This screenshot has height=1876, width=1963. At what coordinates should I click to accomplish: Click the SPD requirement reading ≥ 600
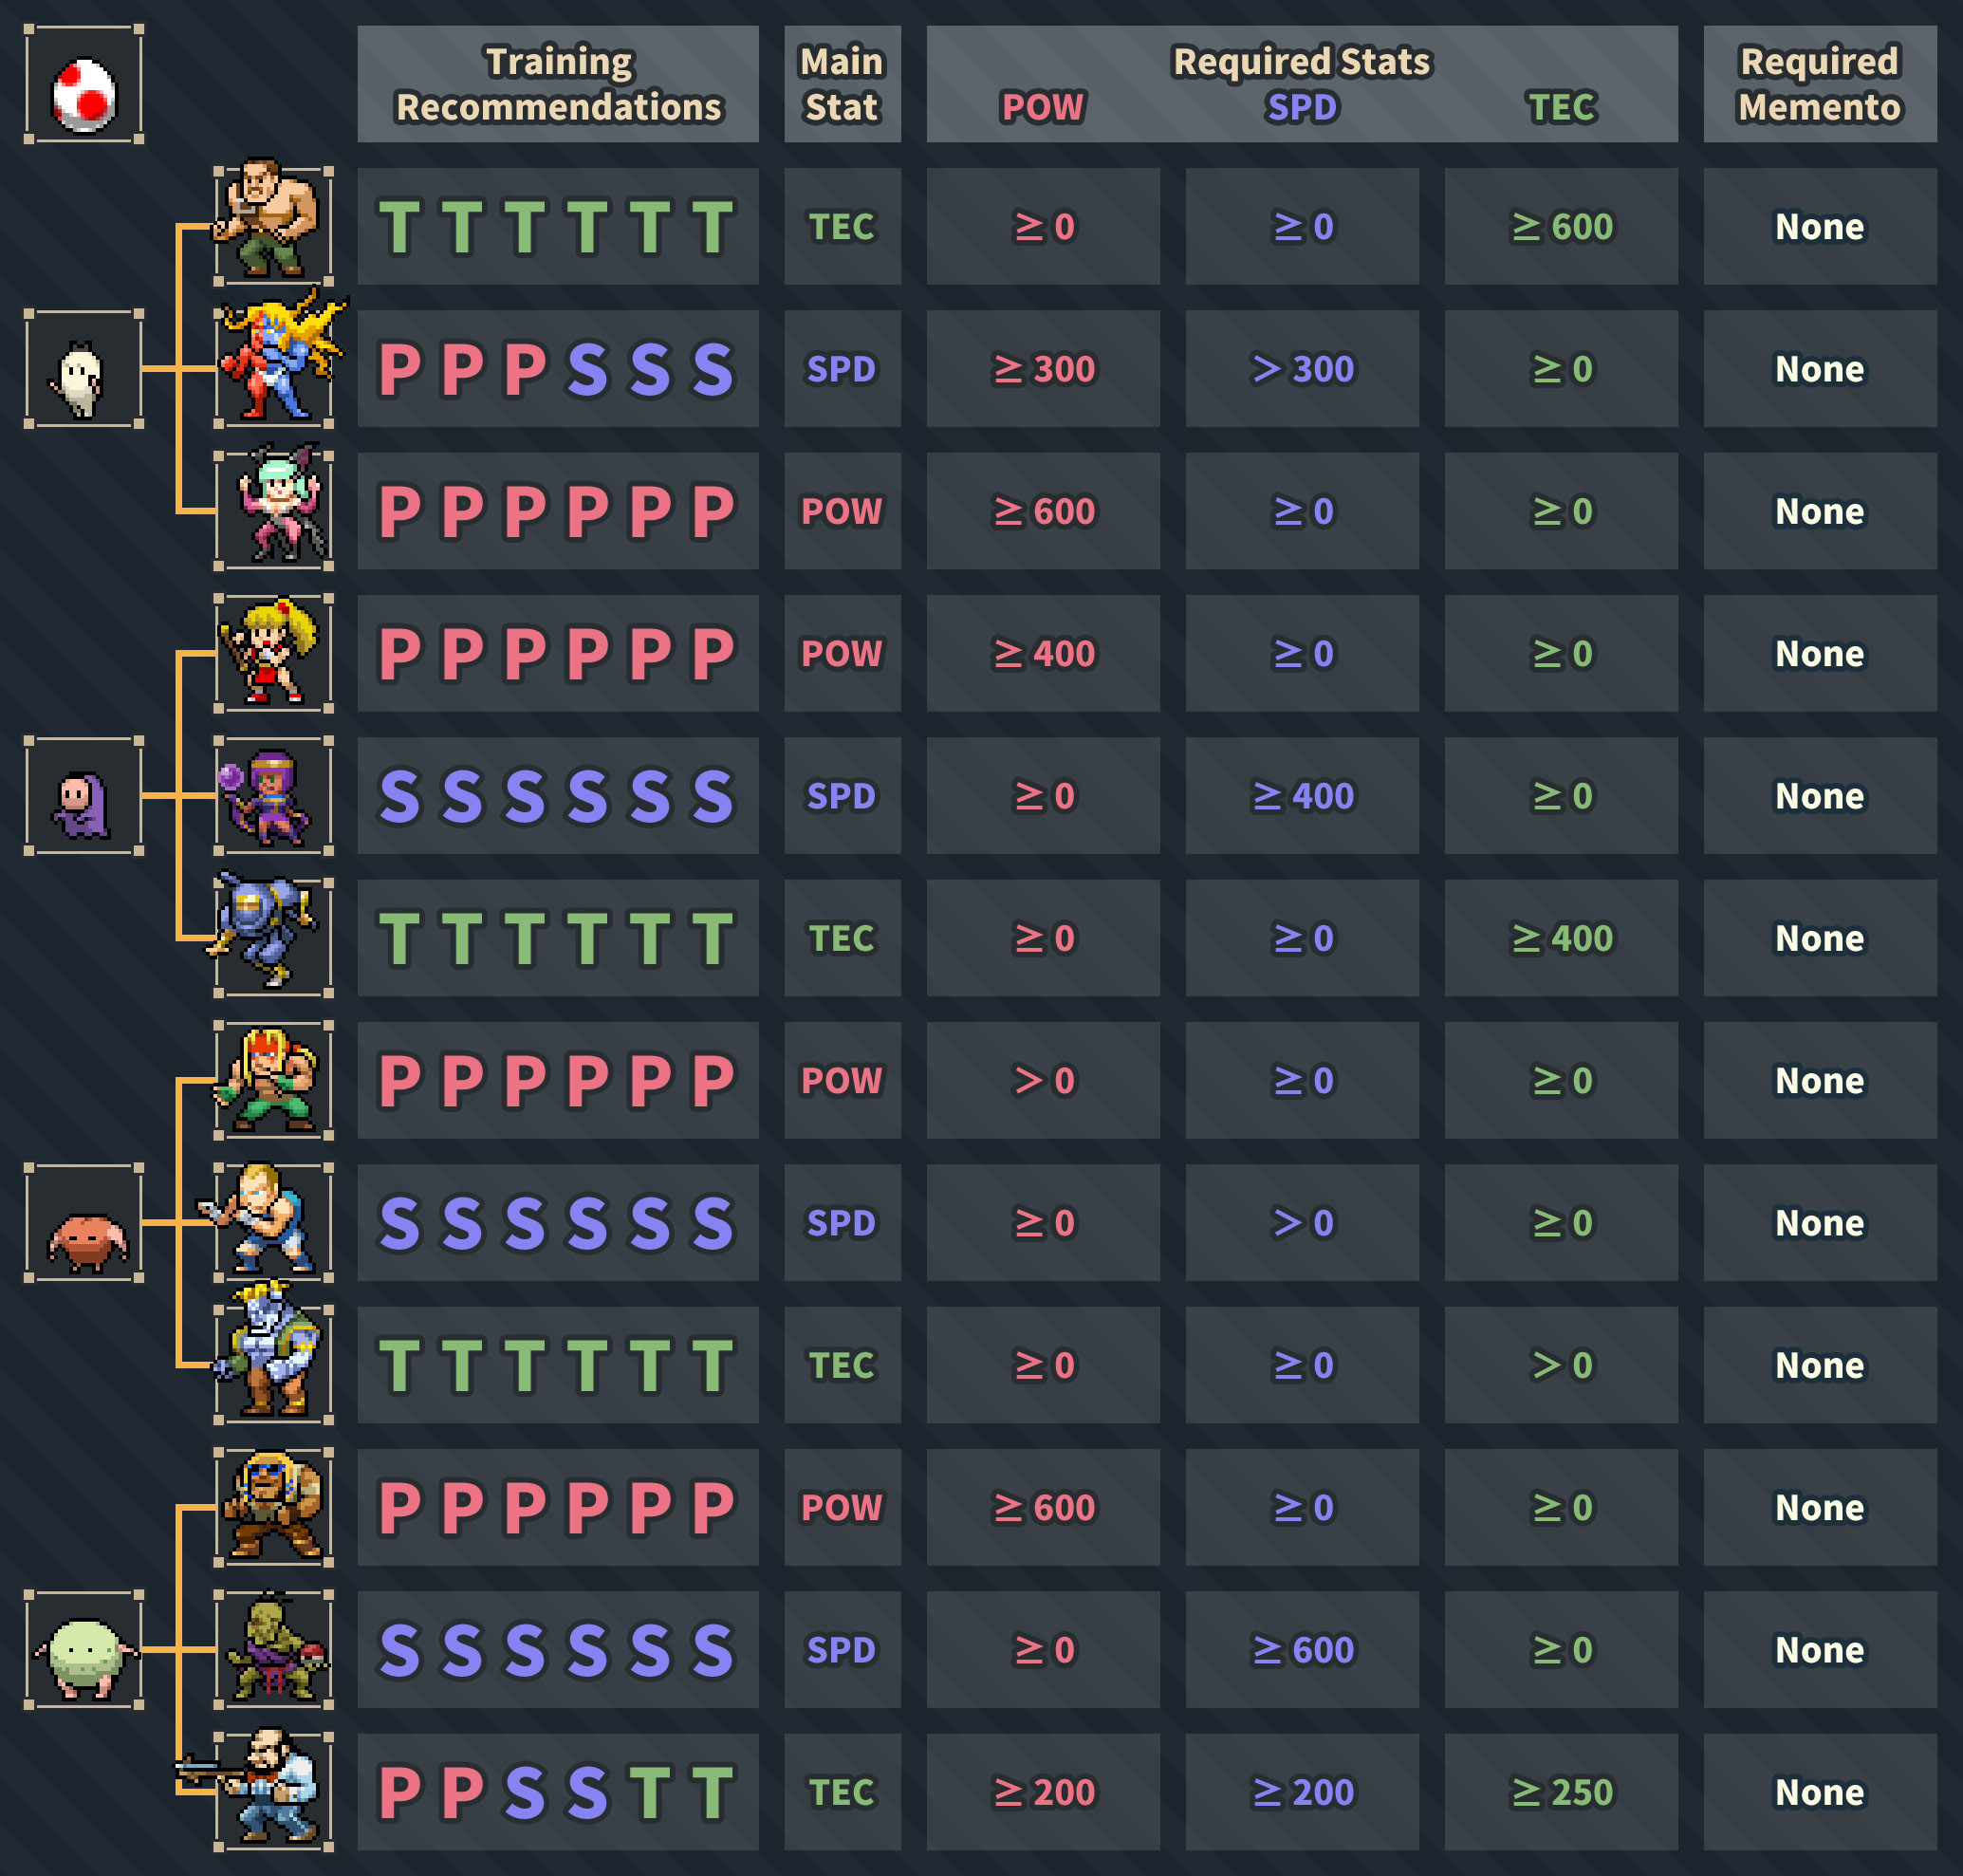(1302, 1650)
